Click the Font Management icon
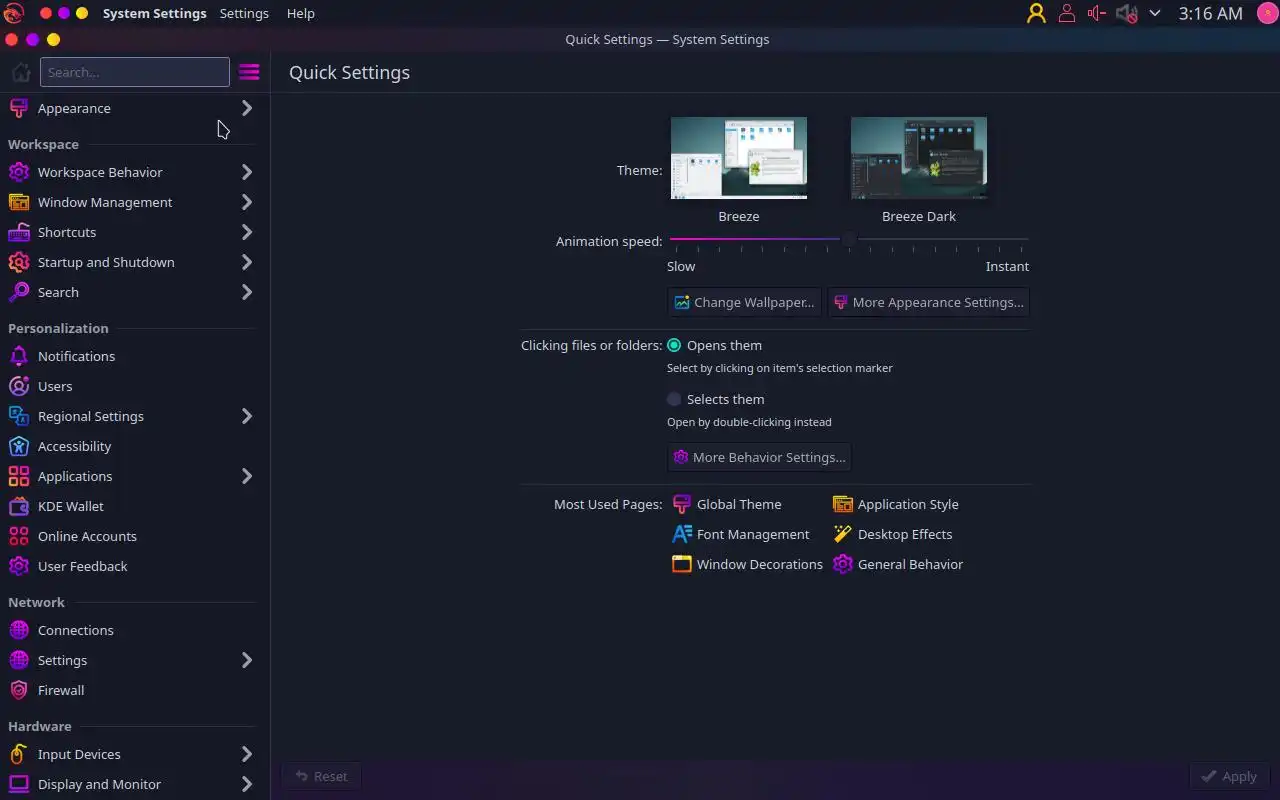This screenshot has width=1280, height=800. [x=682, y=534]
